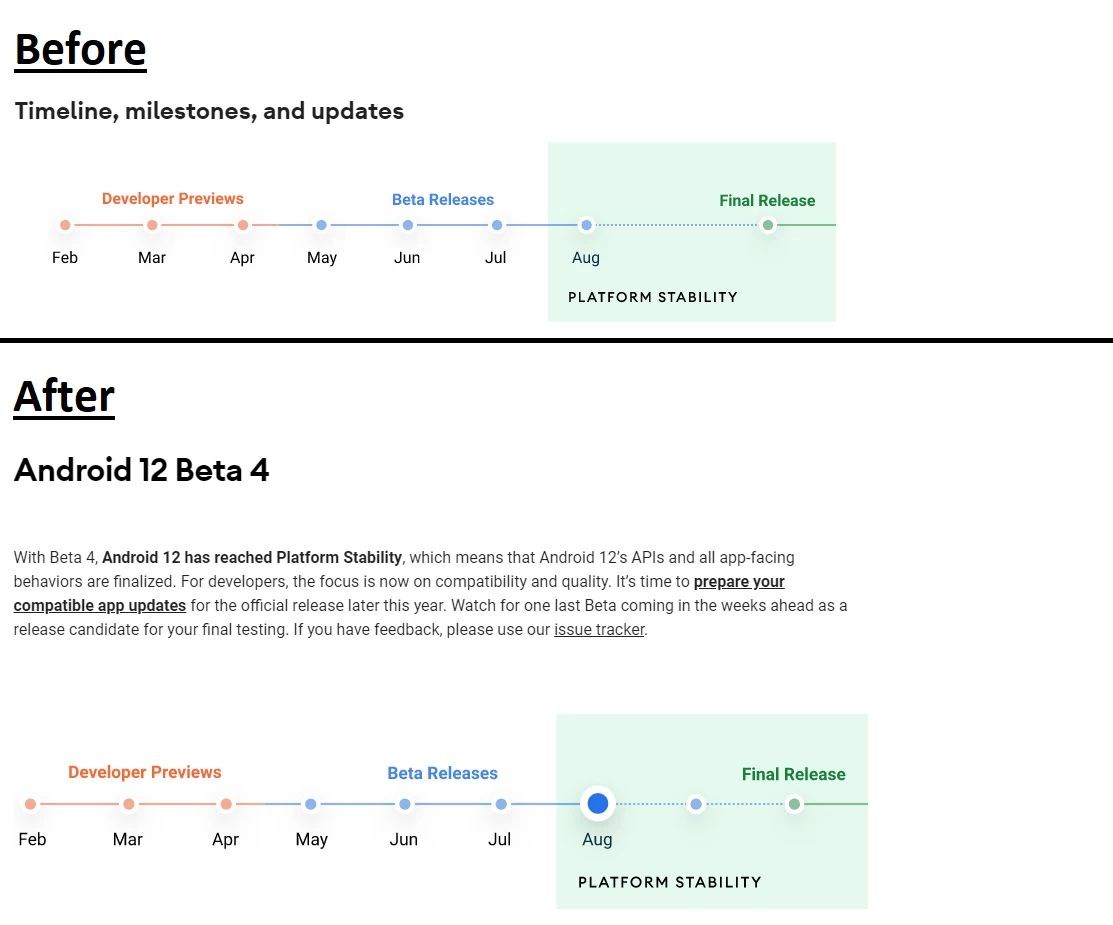Click the Developer Previews label in Before timeline
This screenshot has height=925, width=1113.
click(172, 199)
